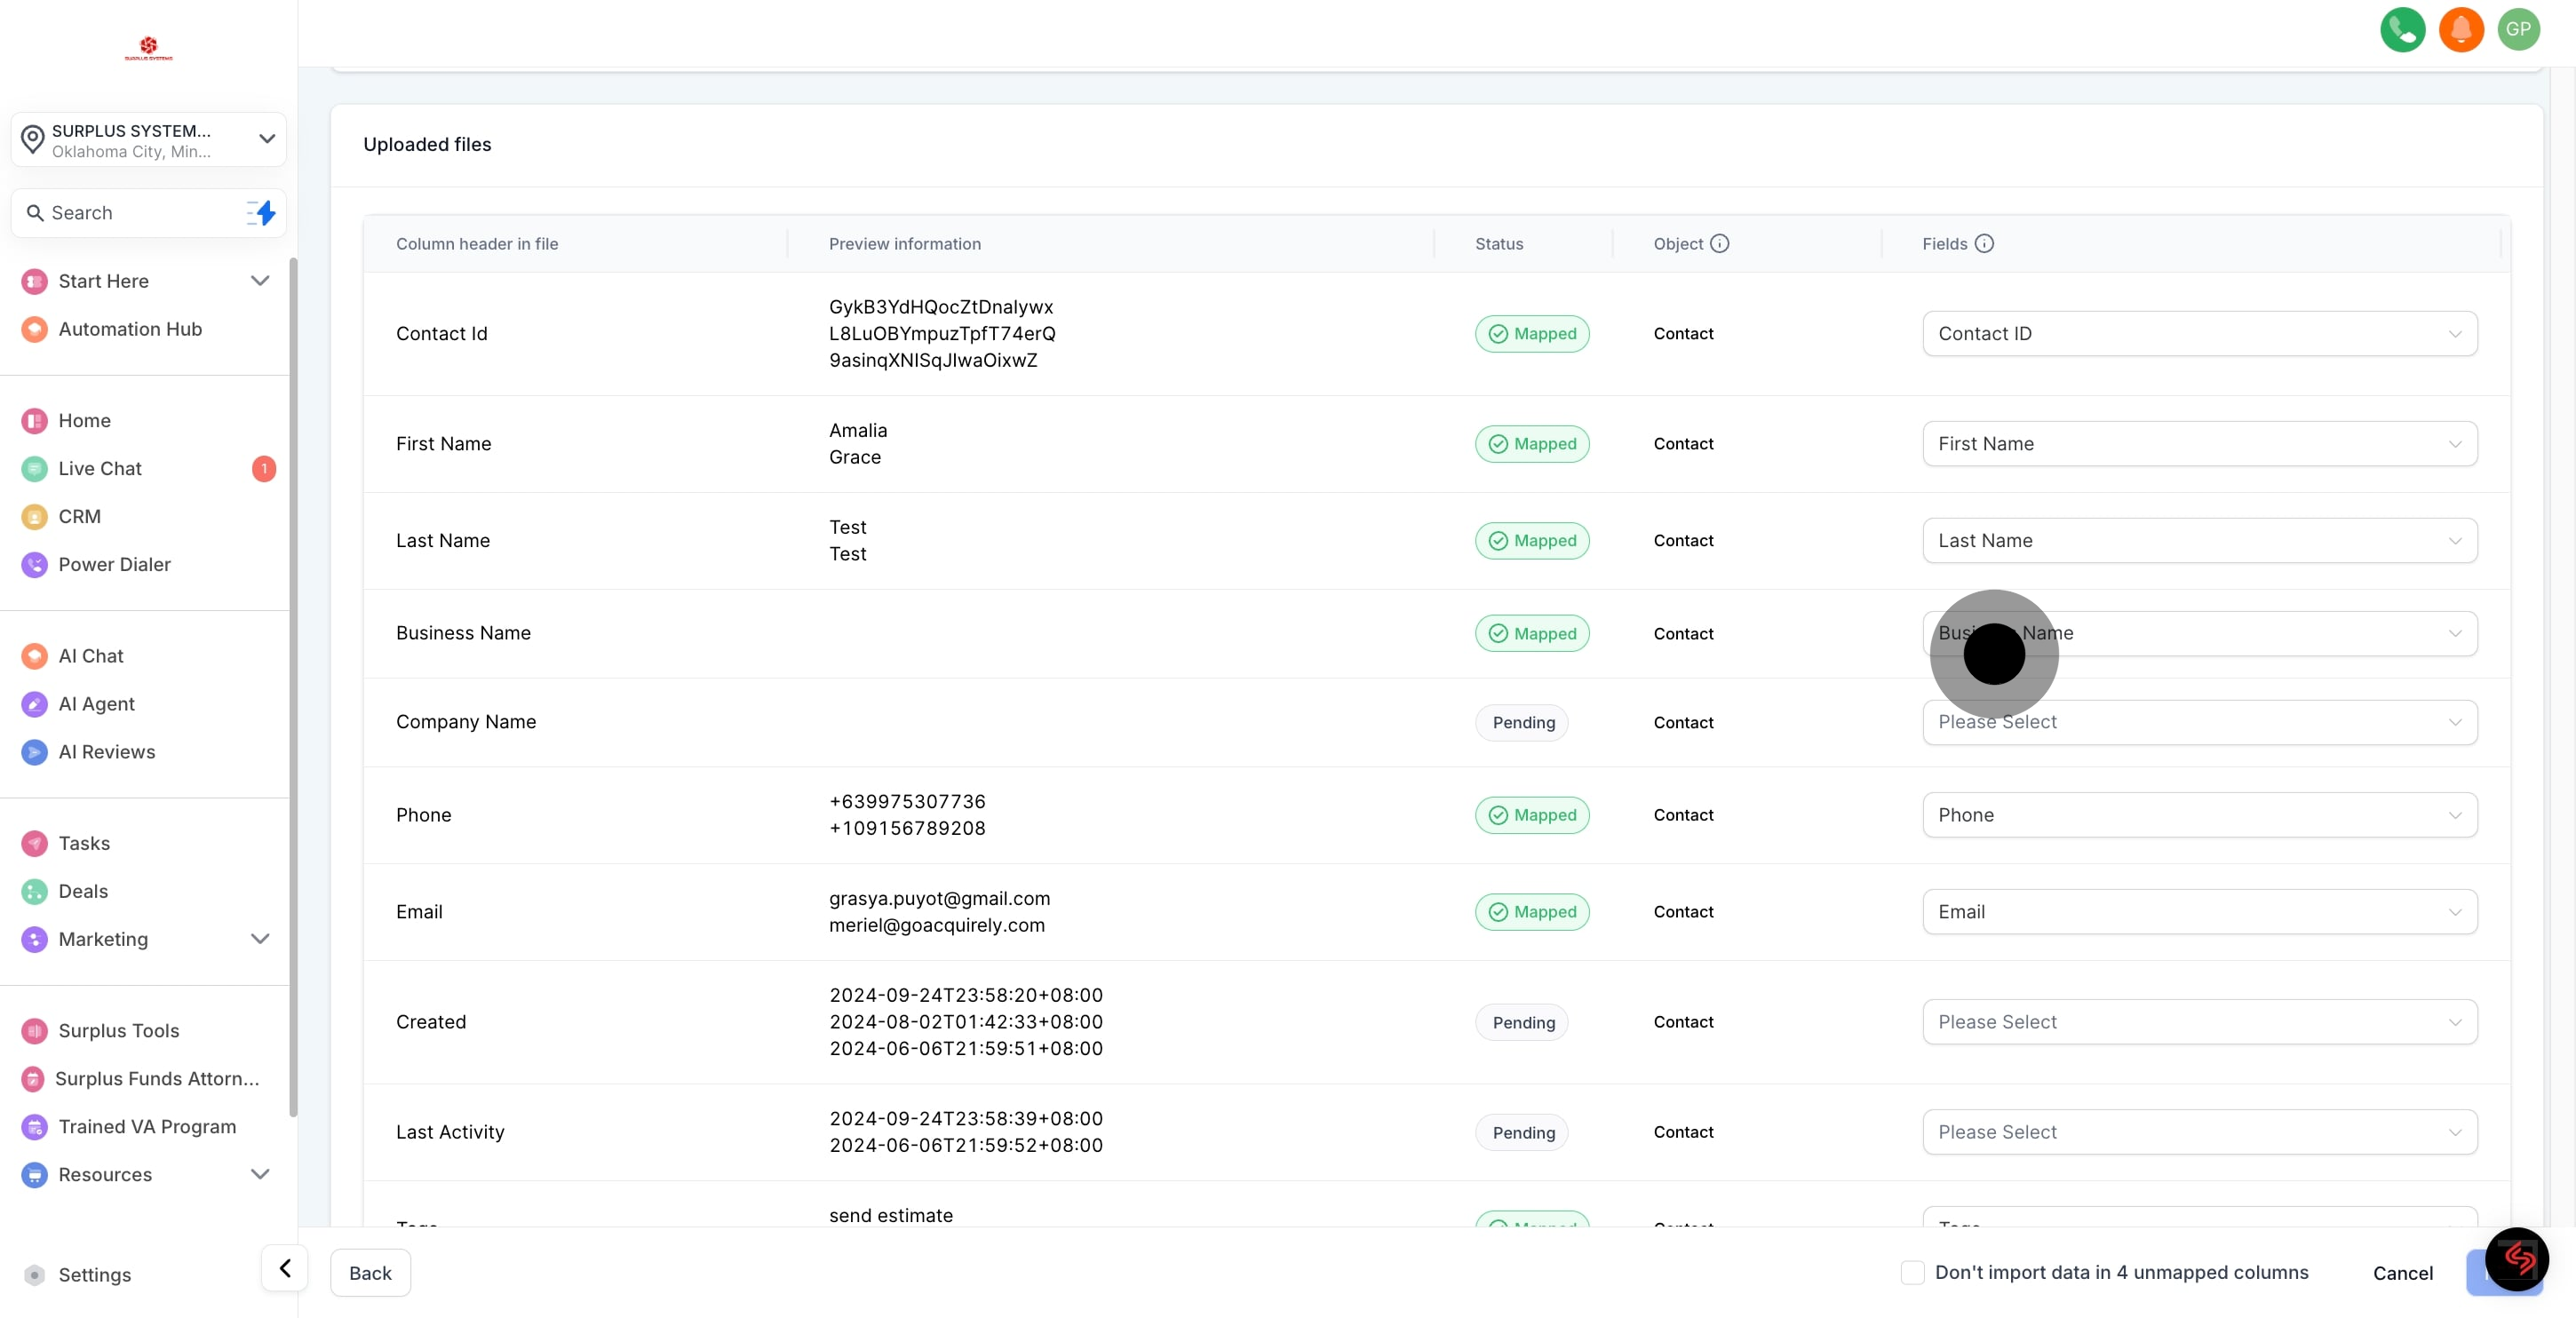2576x1318 pixels.
Task: Click the Cancel button
Action: coord(2402,1273)
